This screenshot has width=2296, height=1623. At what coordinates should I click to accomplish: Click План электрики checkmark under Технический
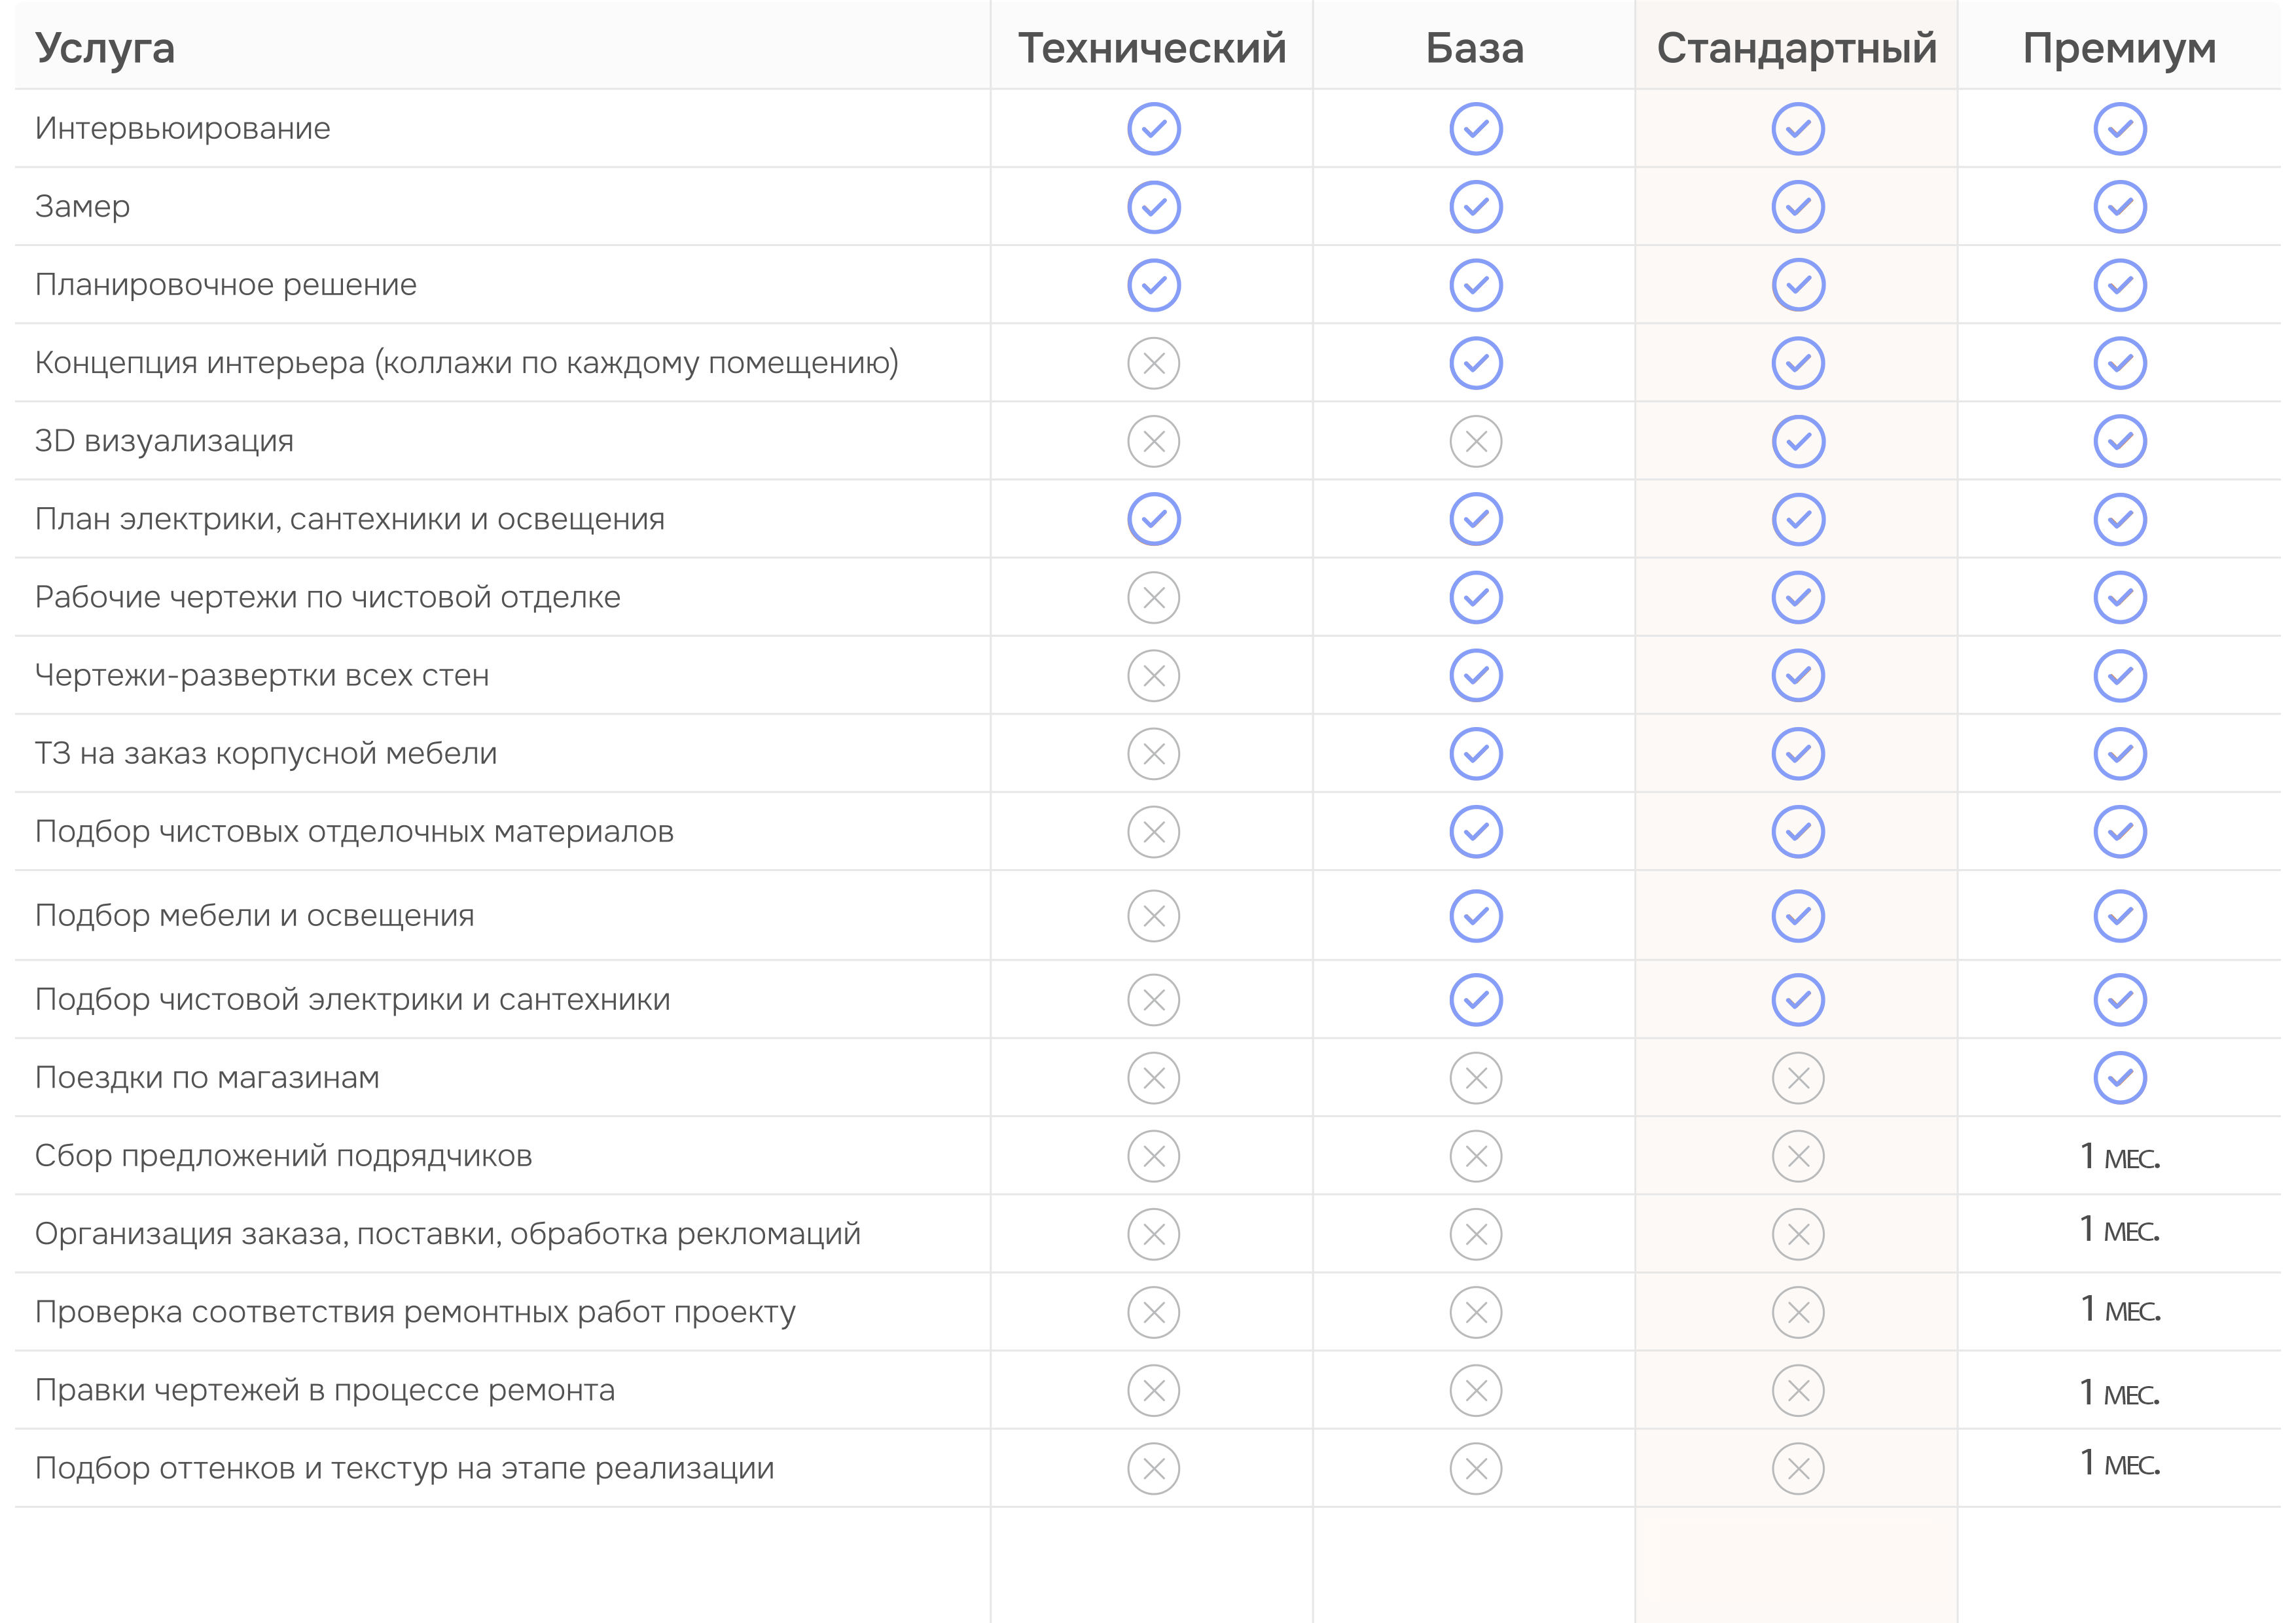(1153, 519)
